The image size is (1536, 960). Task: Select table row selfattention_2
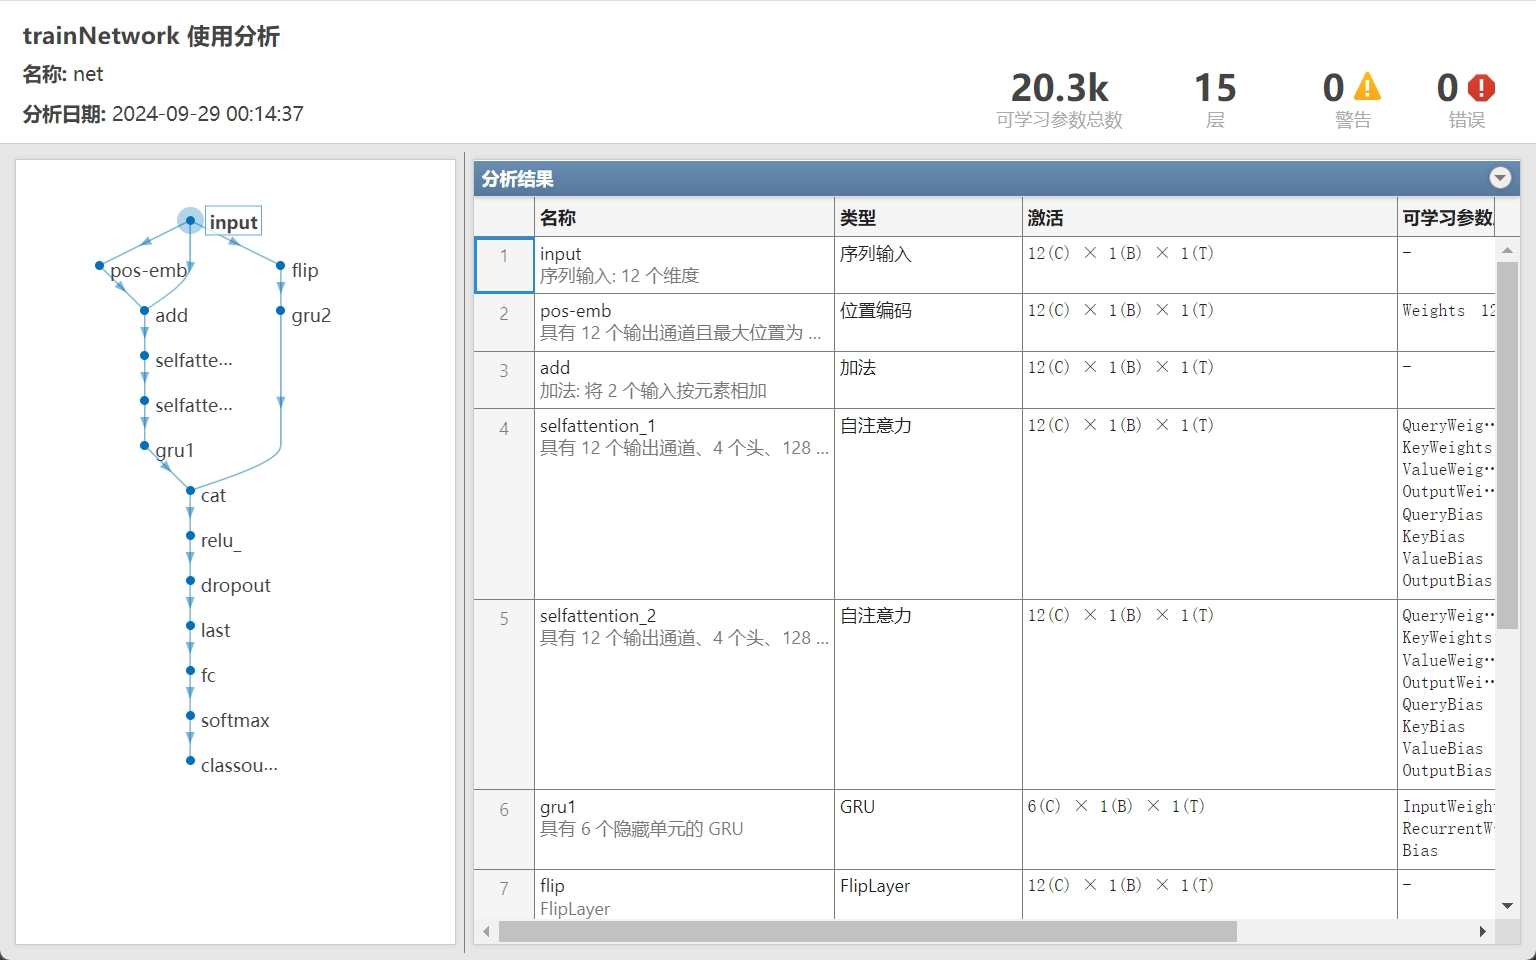(x=985, y=694)
